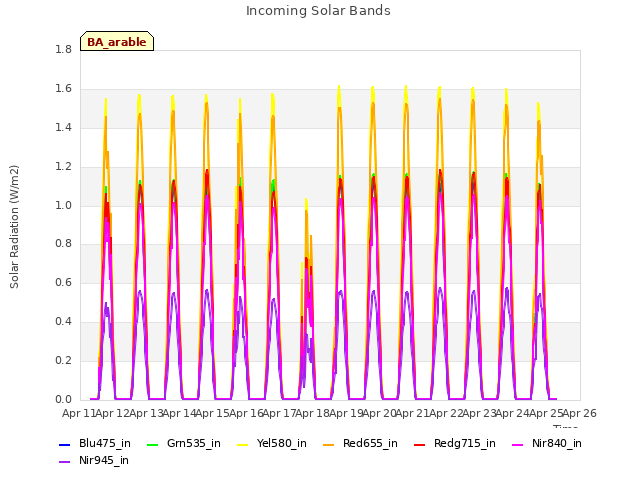Click the green Grn535_in legend swatch
Image resolution: width=640 pixels, height=480 pixels.
point(152,444)
